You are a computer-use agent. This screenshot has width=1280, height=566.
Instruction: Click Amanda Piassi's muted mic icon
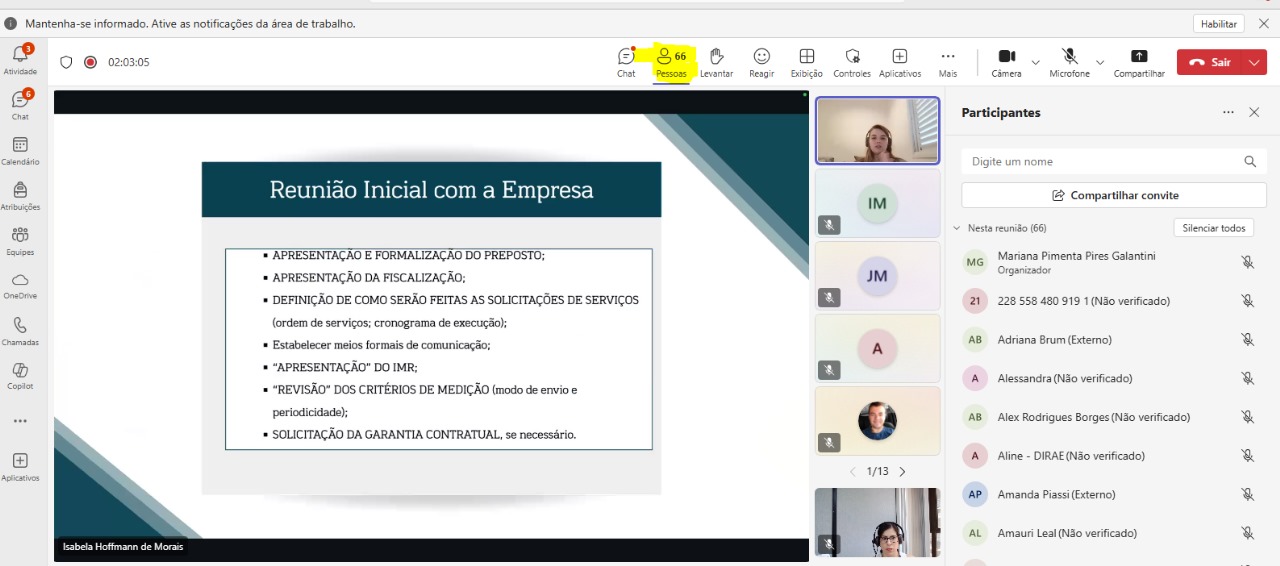tap(1248, 494)
